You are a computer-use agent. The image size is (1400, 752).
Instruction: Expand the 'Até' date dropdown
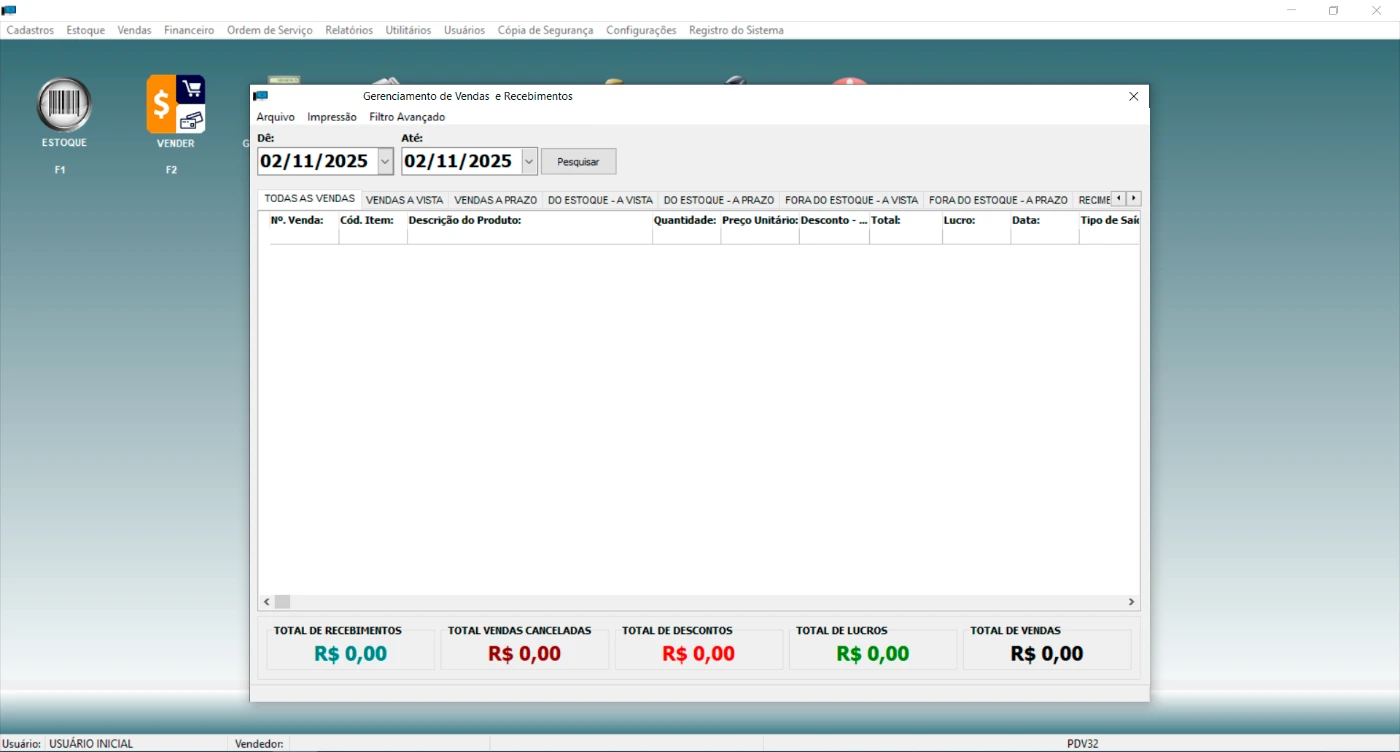tap(529, 161)
